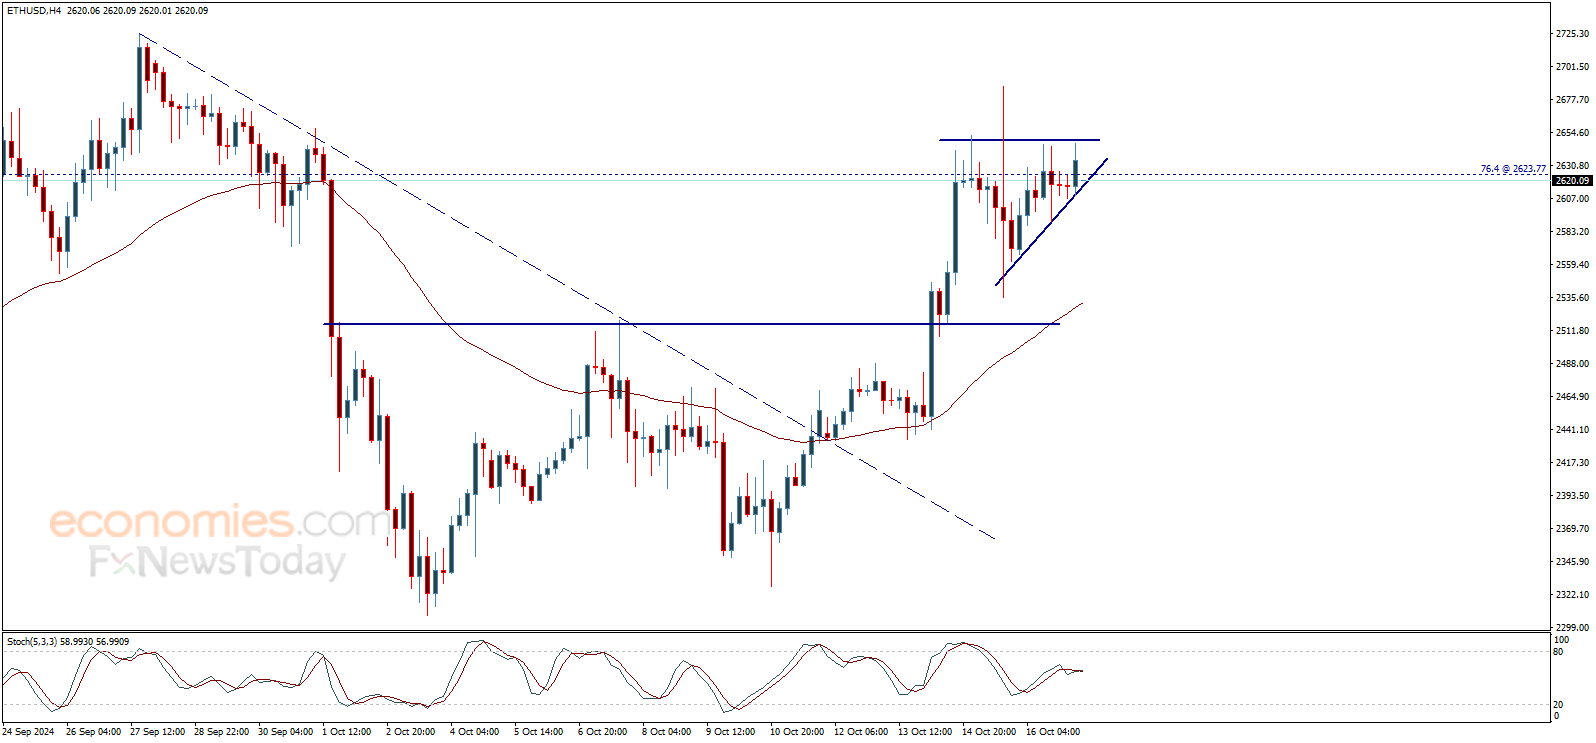Click price axis label 2345.90

pyautogui.click(x=1572, y=562)
